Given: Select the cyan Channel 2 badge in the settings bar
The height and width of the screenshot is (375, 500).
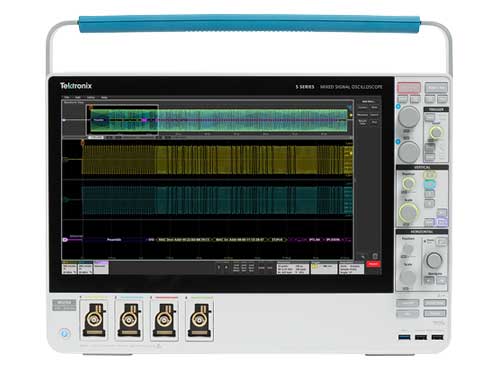Looking at the screenshot, I should pyautogui.click(x=85, y=268).
